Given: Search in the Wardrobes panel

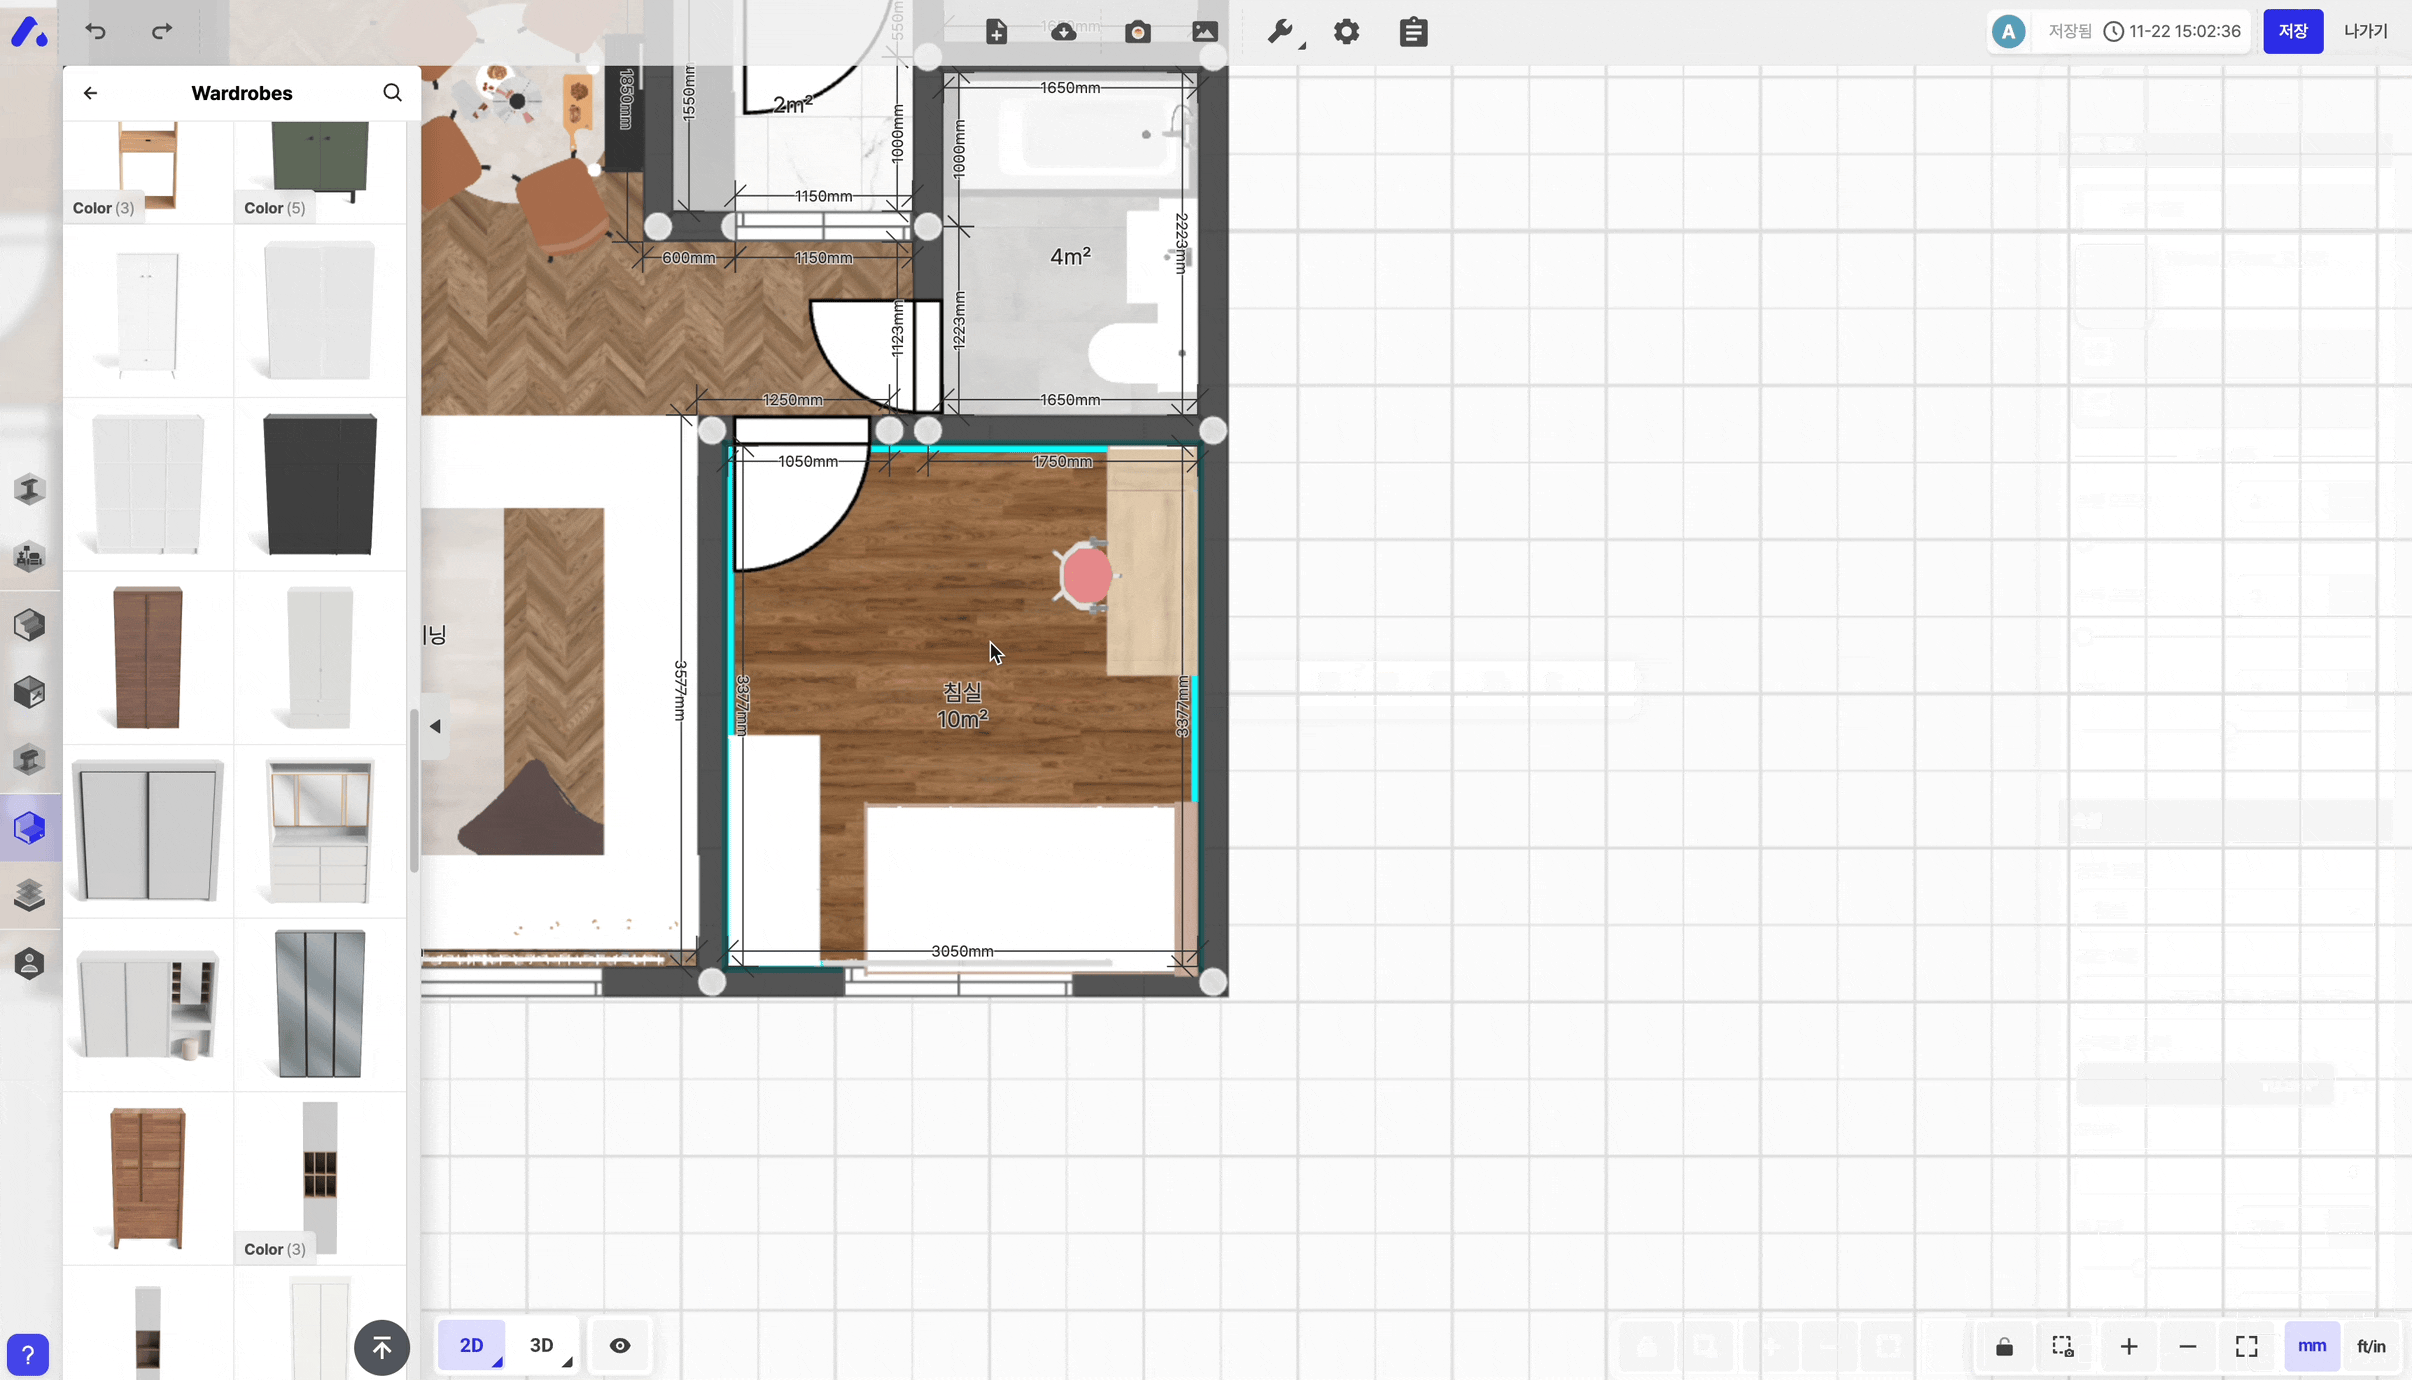Looking at the screenshot, I should click(x=392, y=93).
